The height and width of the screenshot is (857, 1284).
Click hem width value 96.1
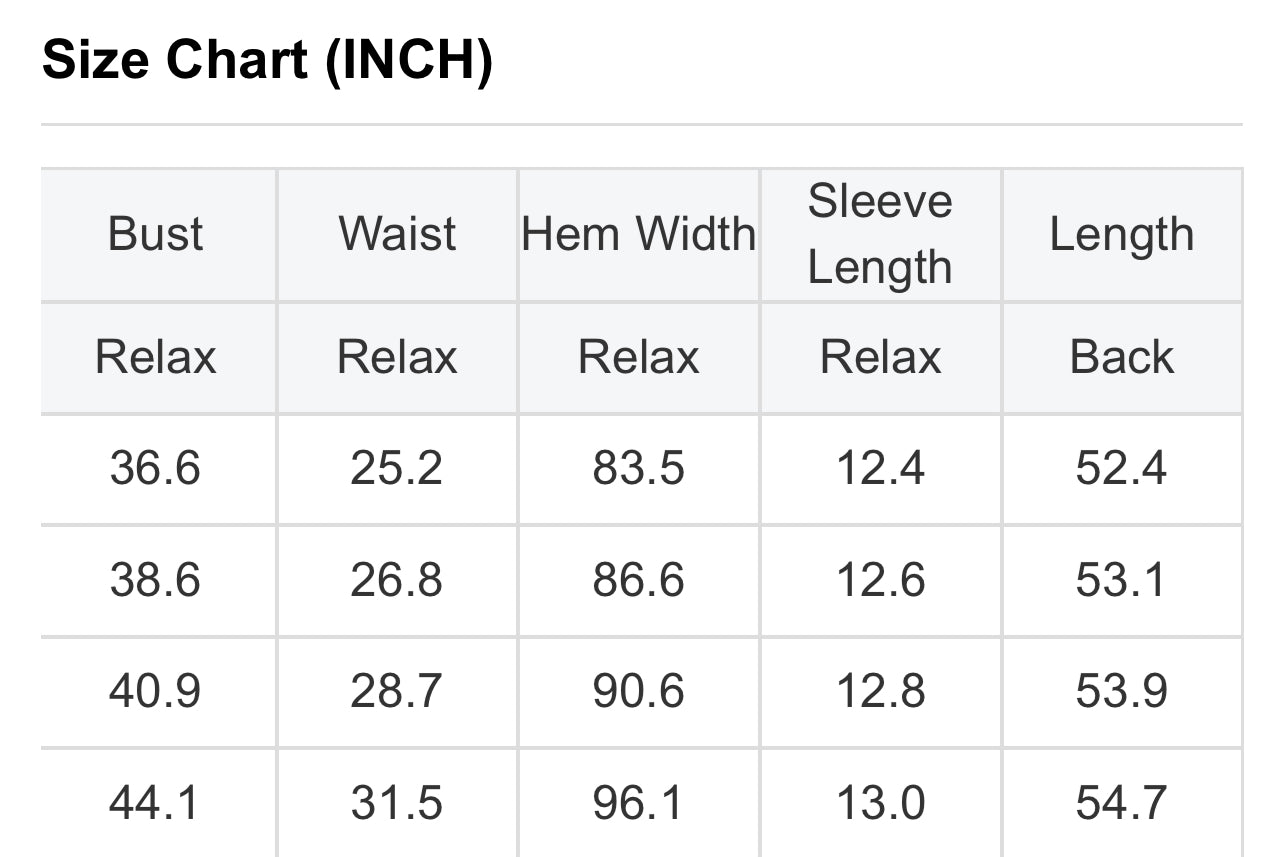point(639,804)
